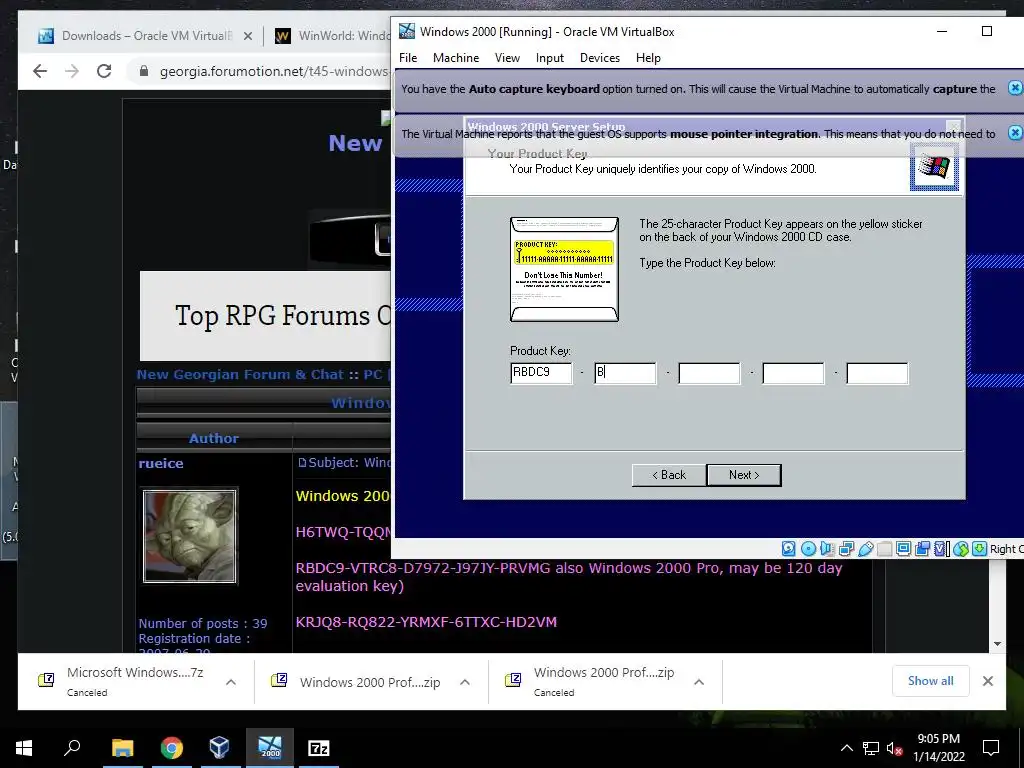This screenshot has height=768, width=1024.
Task: Click Windows 2000 VM icon in taskbar
Action: click(270, 748)
